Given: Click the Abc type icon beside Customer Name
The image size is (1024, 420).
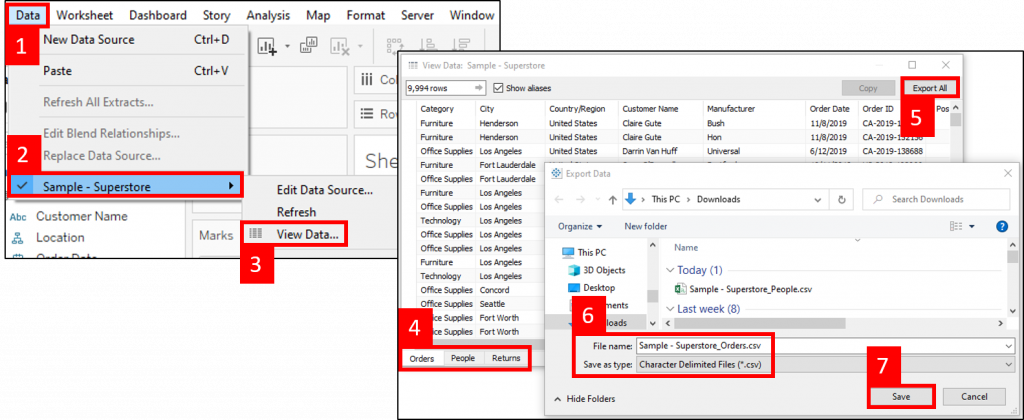Looking at the screenshot, I should pos(18,217).
